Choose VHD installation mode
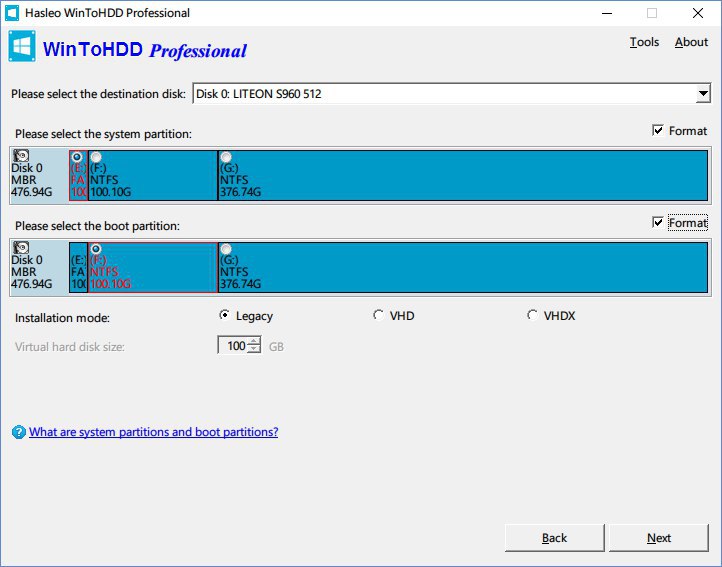 (x=378, y=315)
